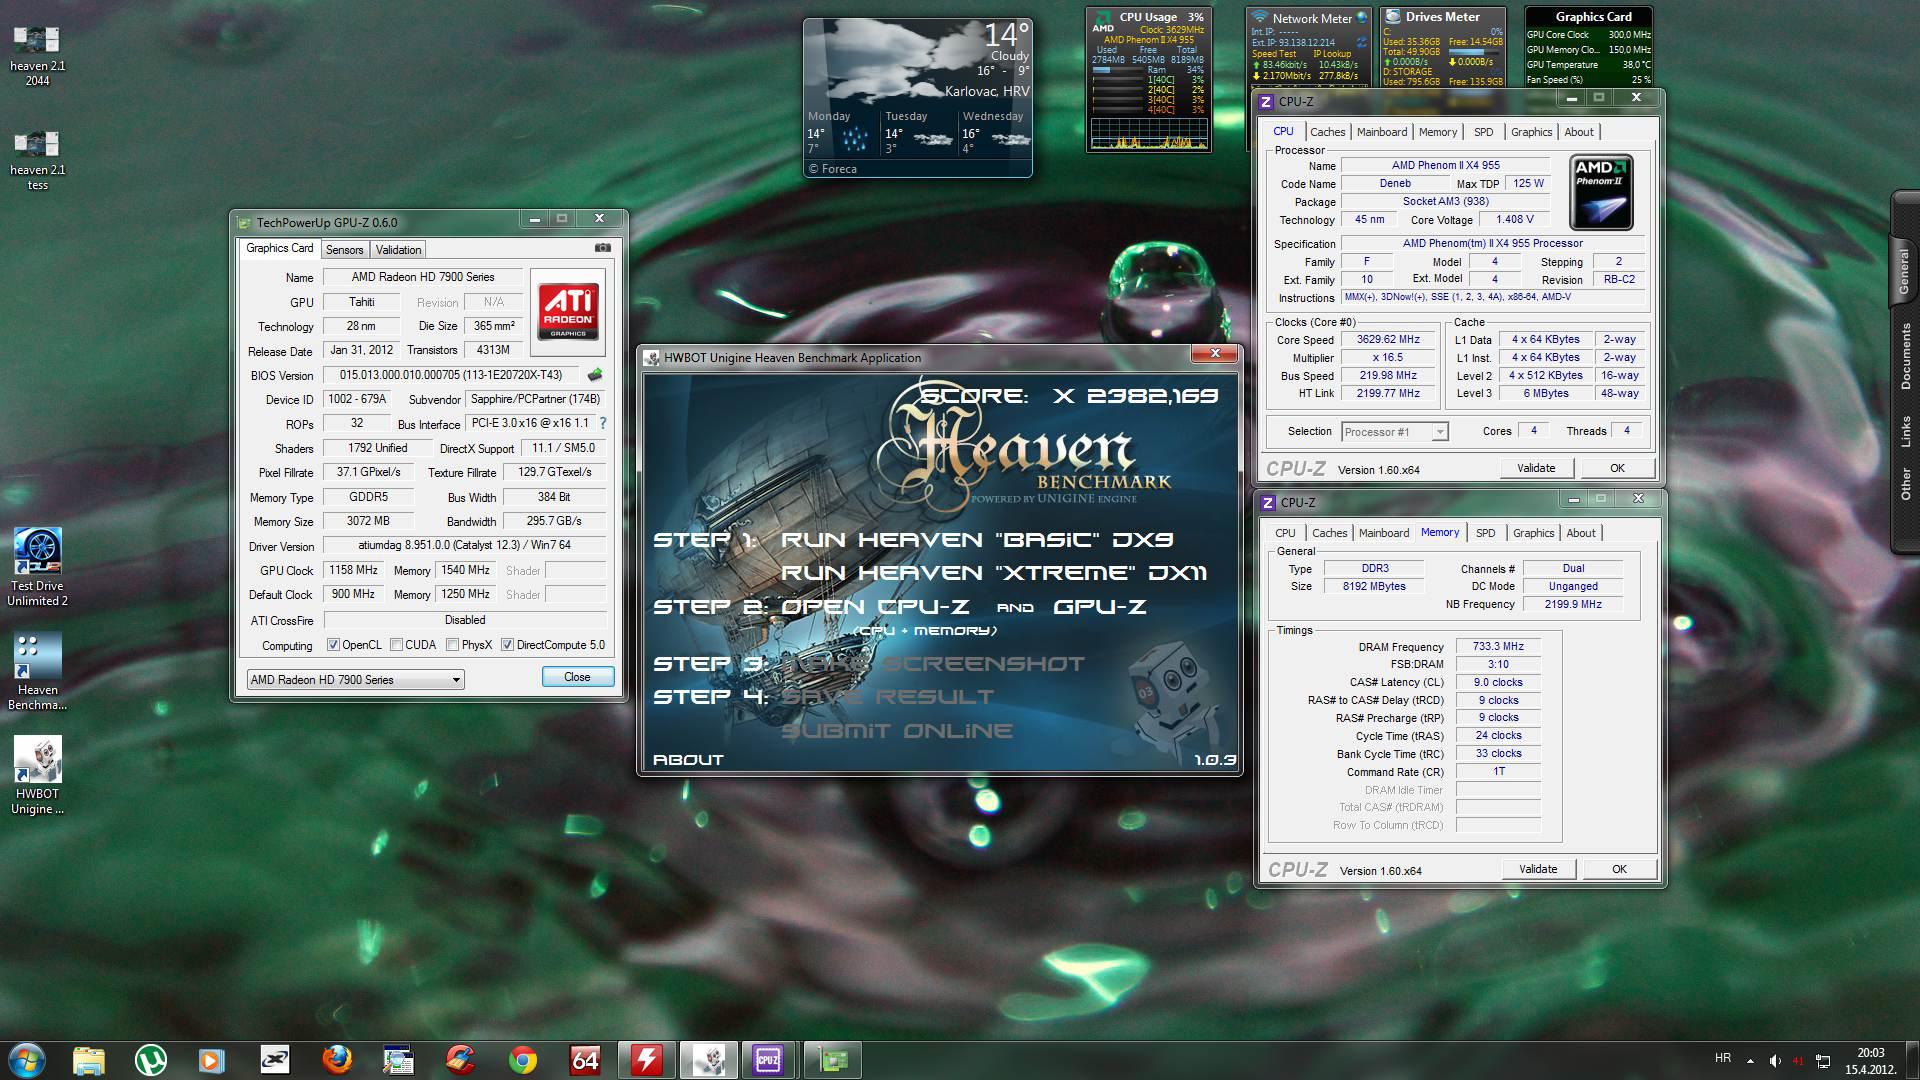
Task: Open the Other sidebar tab on right edge
Action: tap(1905, 484)
